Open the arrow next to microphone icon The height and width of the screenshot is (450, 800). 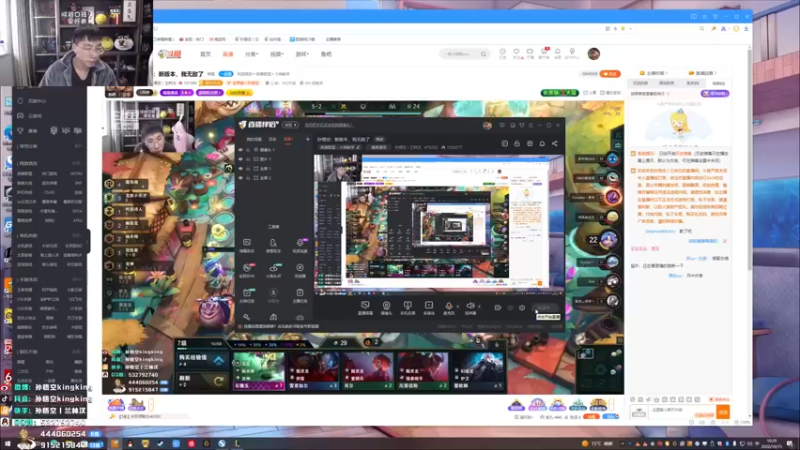[x=458, y=306]
